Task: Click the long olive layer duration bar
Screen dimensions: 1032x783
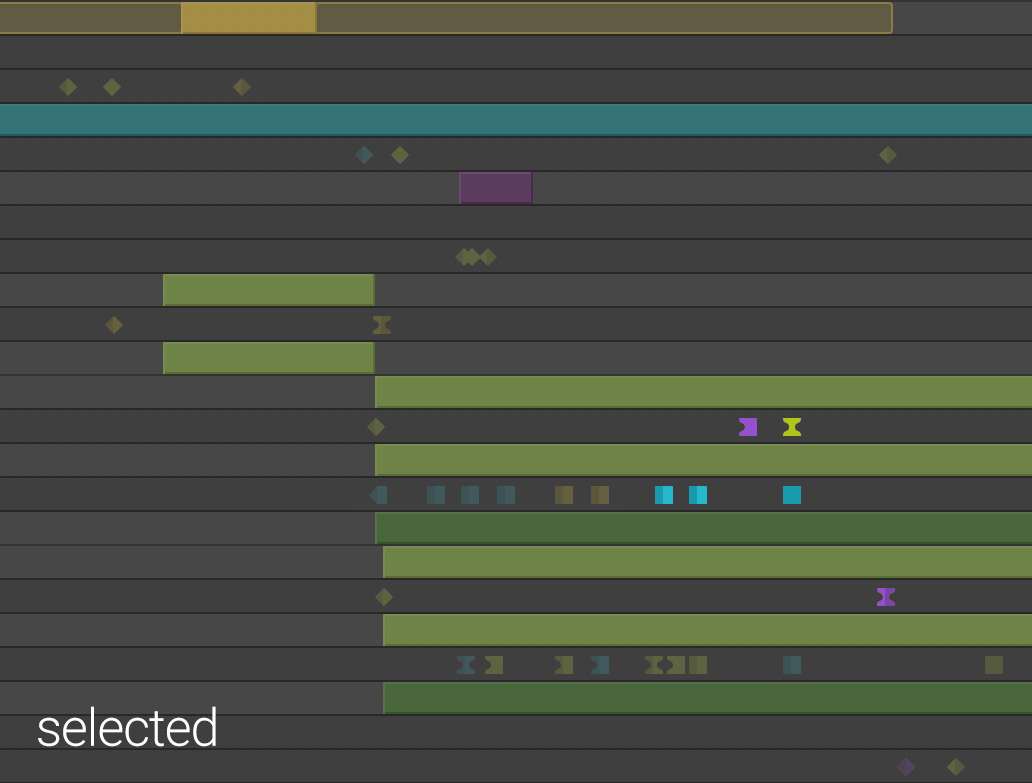Action: pos(700,389)
